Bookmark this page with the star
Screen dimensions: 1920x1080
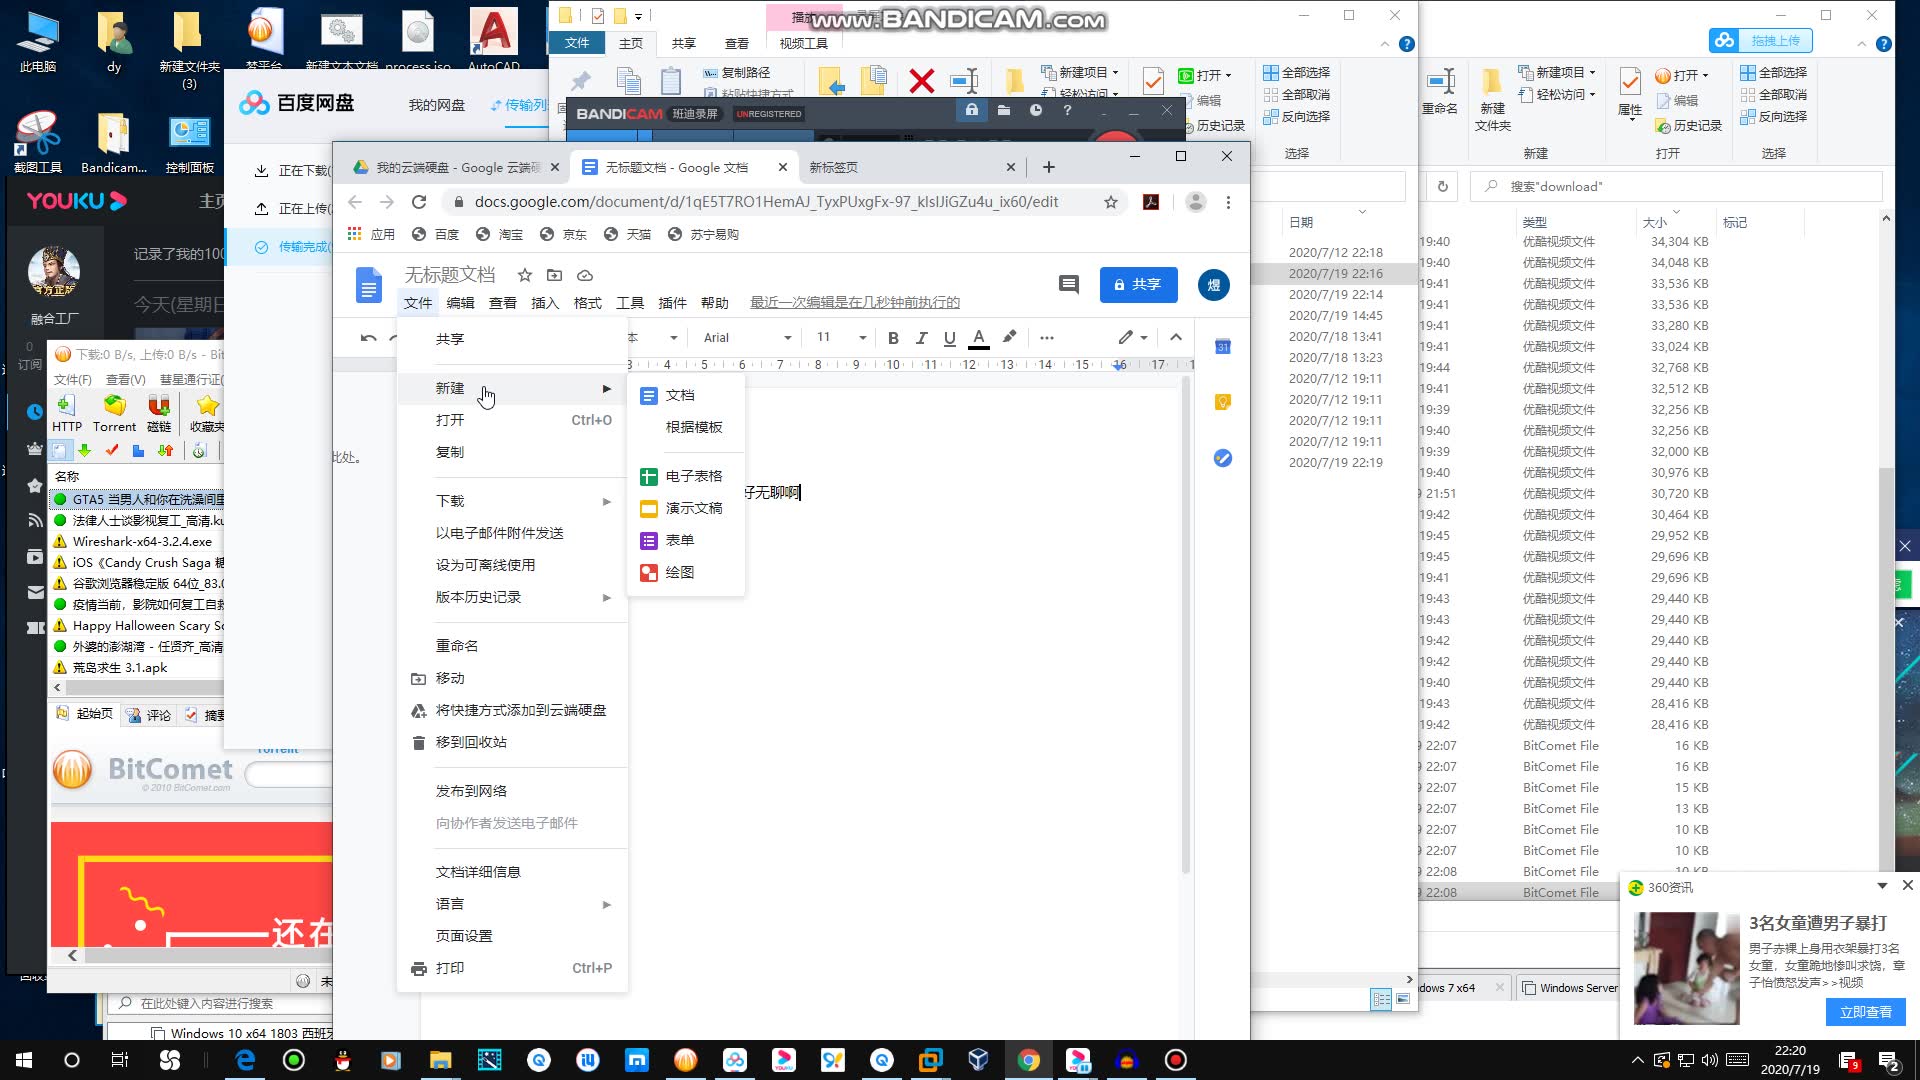tap(1111, 202)
